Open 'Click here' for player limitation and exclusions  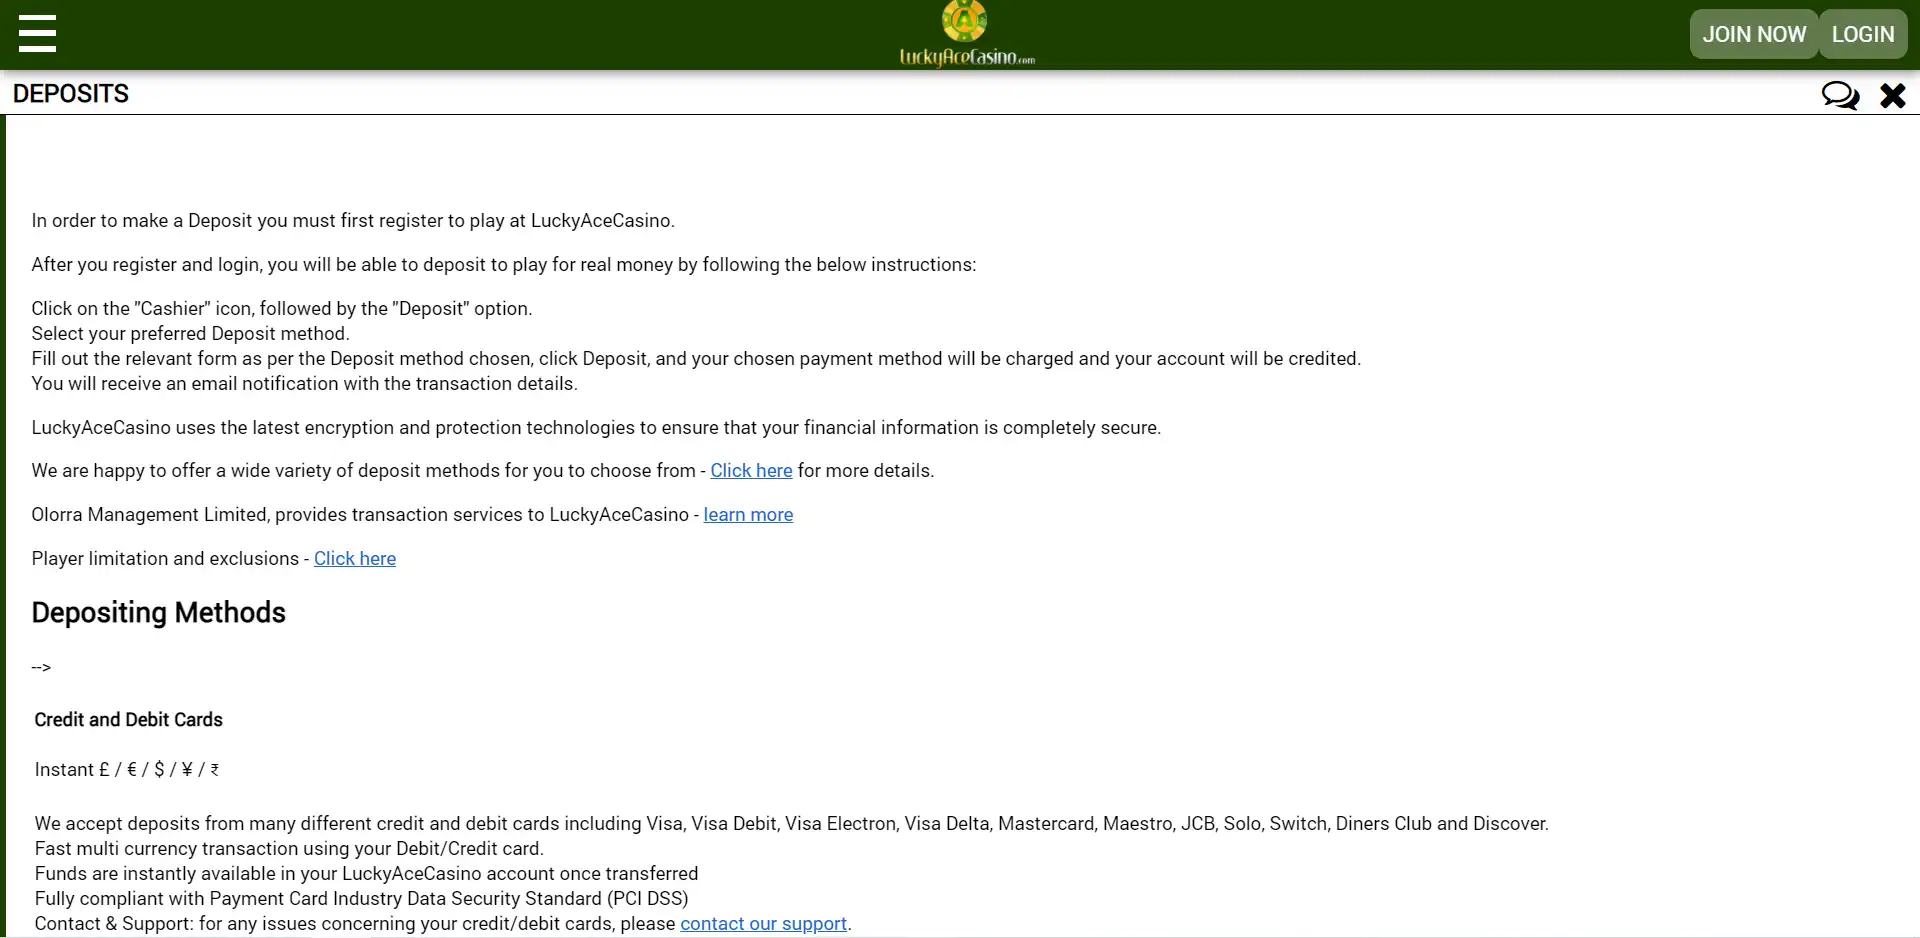(354, 559)
